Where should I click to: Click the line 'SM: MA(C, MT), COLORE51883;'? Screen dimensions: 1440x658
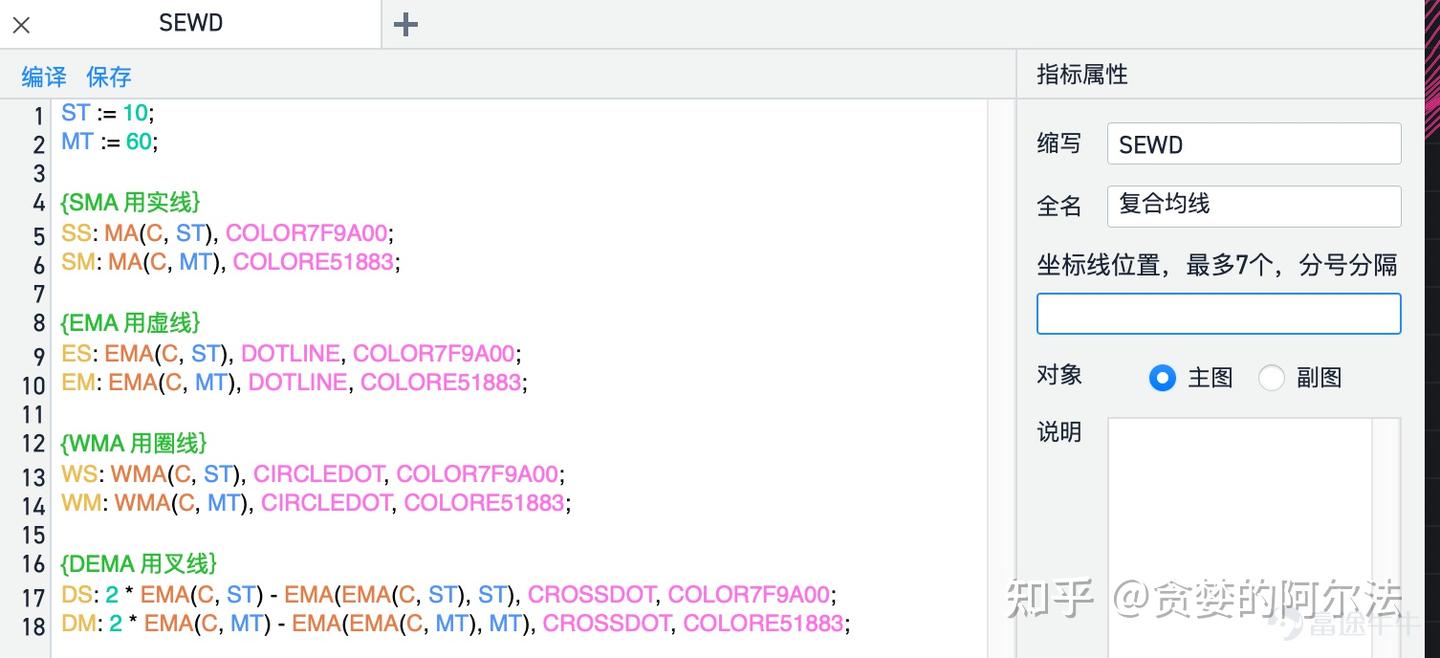tap(231, 263)
